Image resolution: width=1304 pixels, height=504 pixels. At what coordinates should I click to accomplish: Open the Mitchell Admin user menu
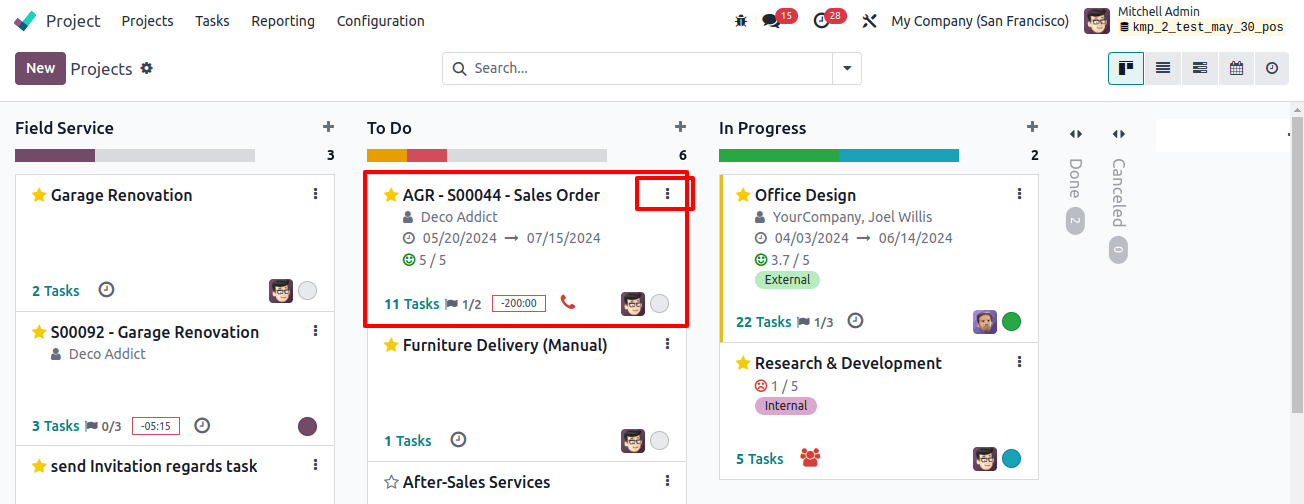1186,20
